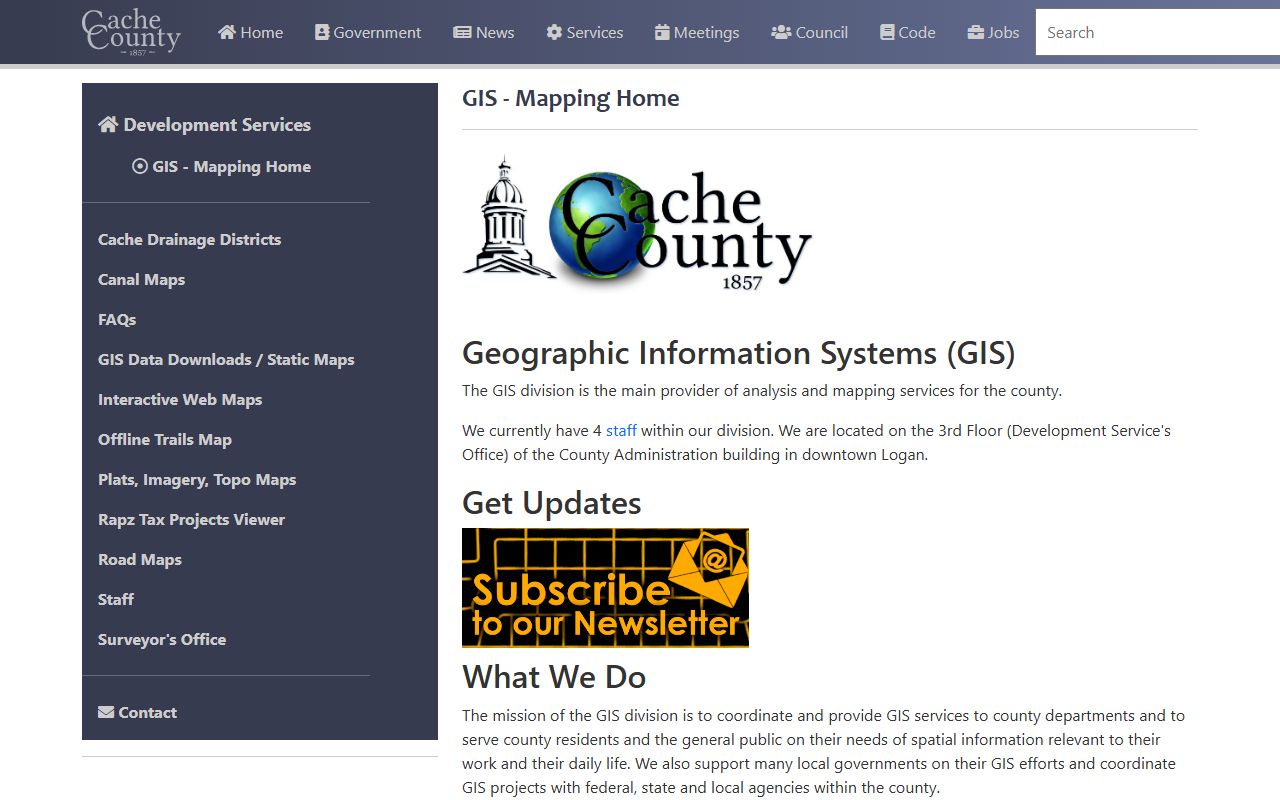Viewport: 1280px width, 800px height.
Task: Click the Cache County globe logo image
Action: coord(637,225)
